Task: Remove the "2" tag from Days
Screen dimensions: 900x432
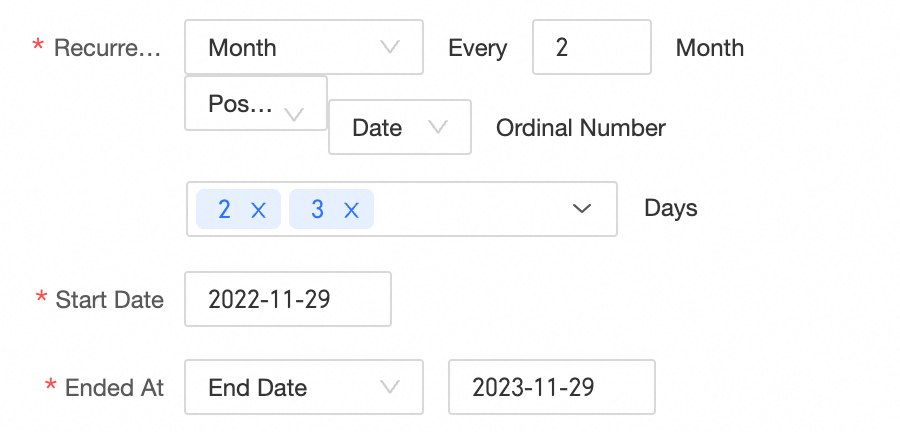Action: pyautogui.click(x=258, y=210)
